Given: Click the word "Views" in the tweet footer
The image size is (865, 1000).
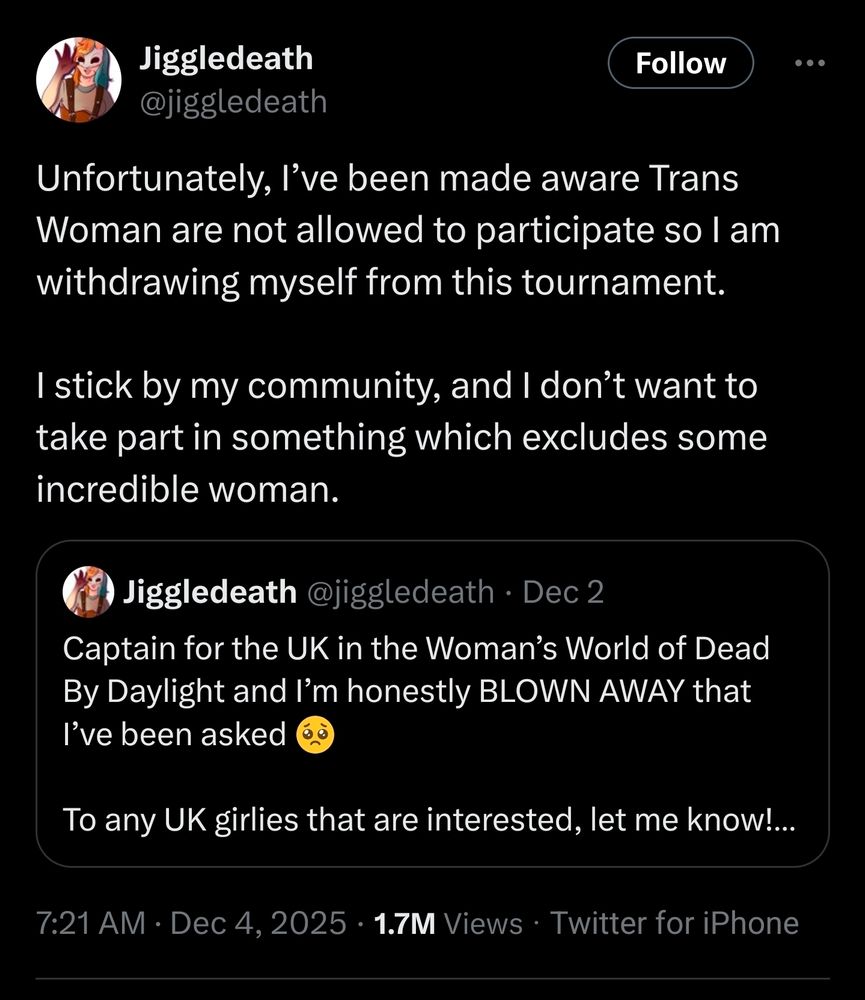Looking at the screenshot, I should pos(483,922).
